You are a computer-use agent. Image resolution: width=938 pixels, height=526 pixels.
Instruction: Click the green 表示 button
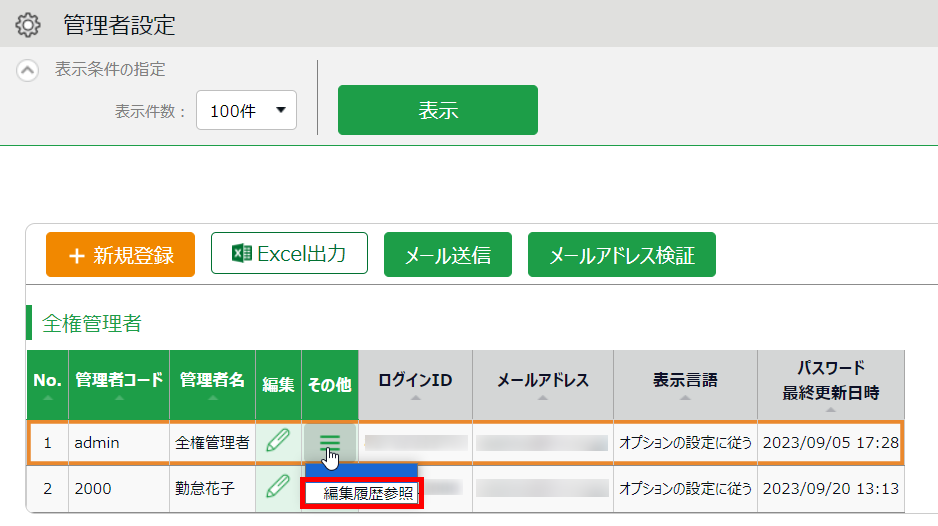coord(437,110)
